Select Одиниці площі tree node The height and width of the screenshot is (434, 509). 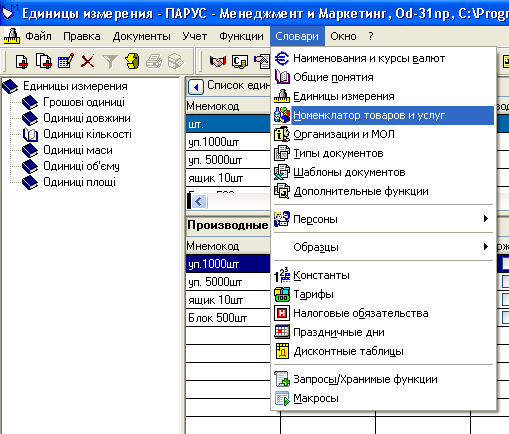tap(79, 182)
